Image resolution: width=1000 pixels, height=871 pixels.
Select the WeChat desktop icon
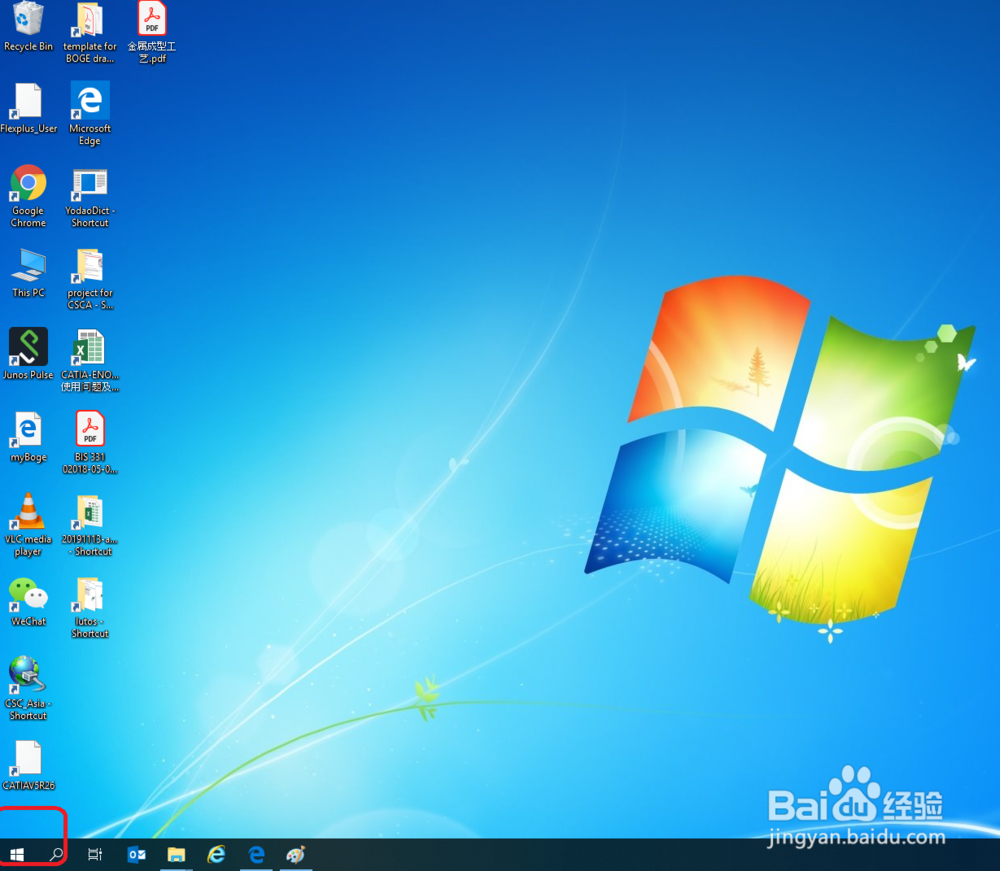pos(28,594)
